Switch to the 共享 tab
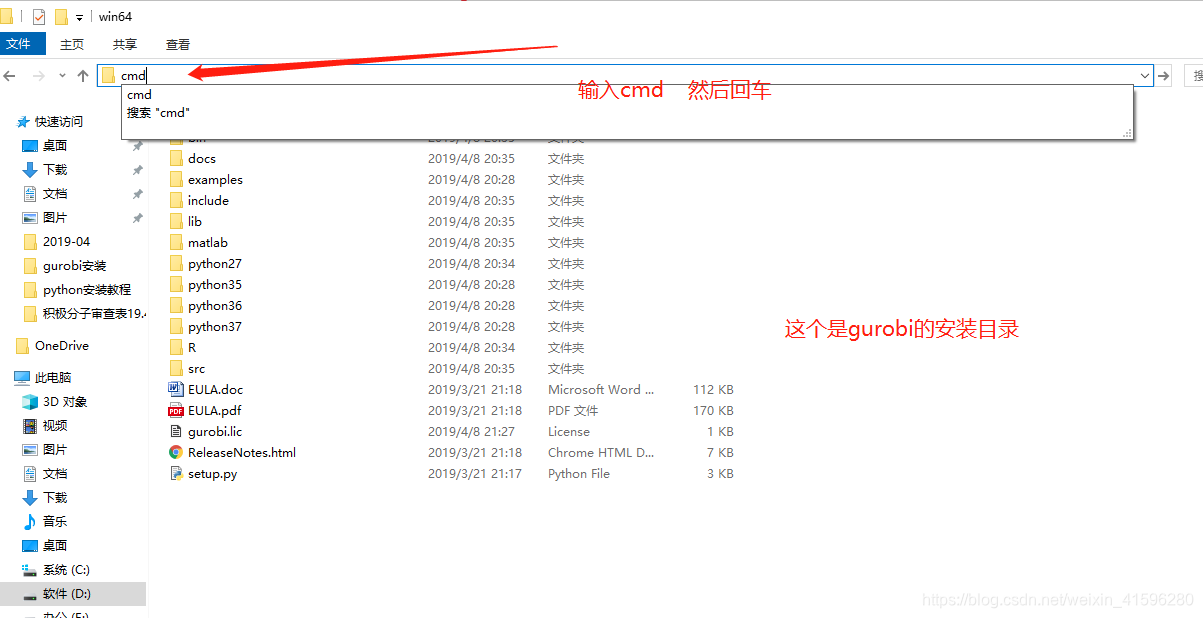This screenshot has width=1203, height=618. [x=125, y=44]
